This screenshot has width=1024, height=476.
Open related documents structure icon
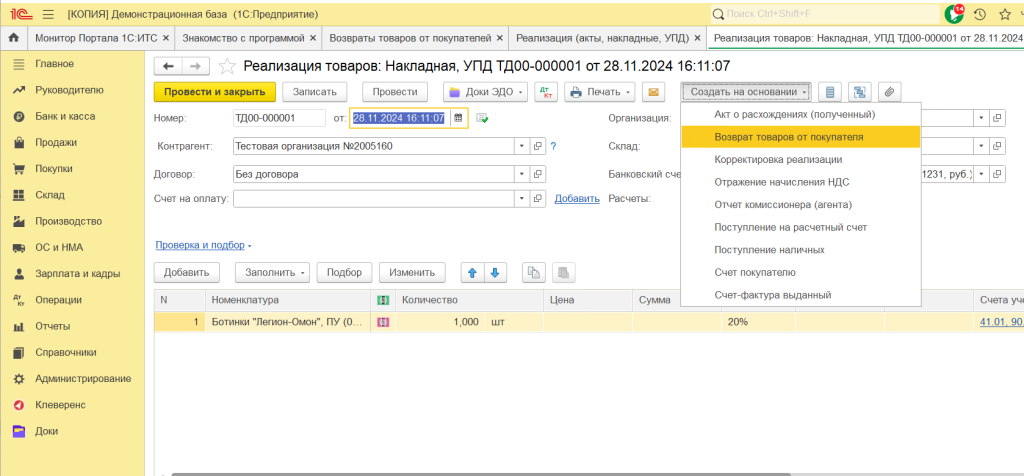coord(859,92)
